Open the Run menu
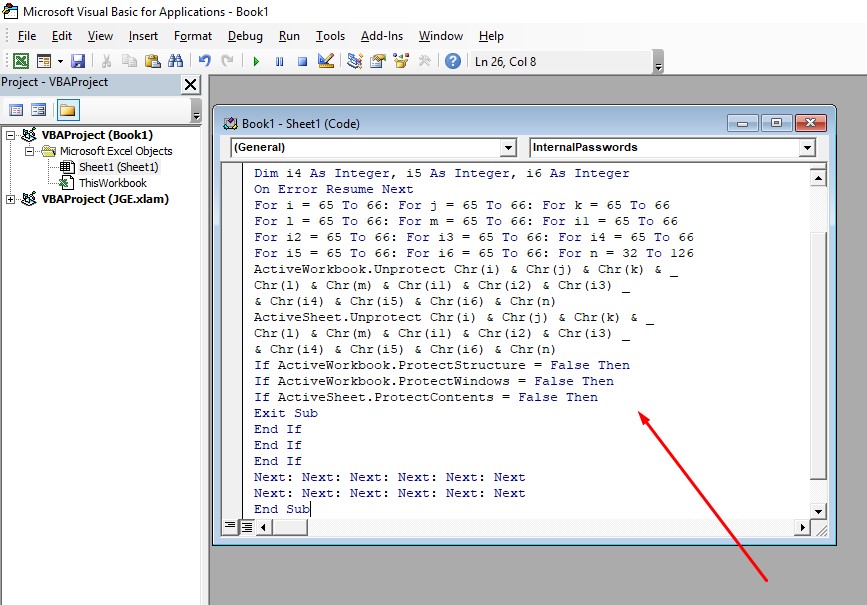Screen dimensions: 867x605 tap(289, 36)
